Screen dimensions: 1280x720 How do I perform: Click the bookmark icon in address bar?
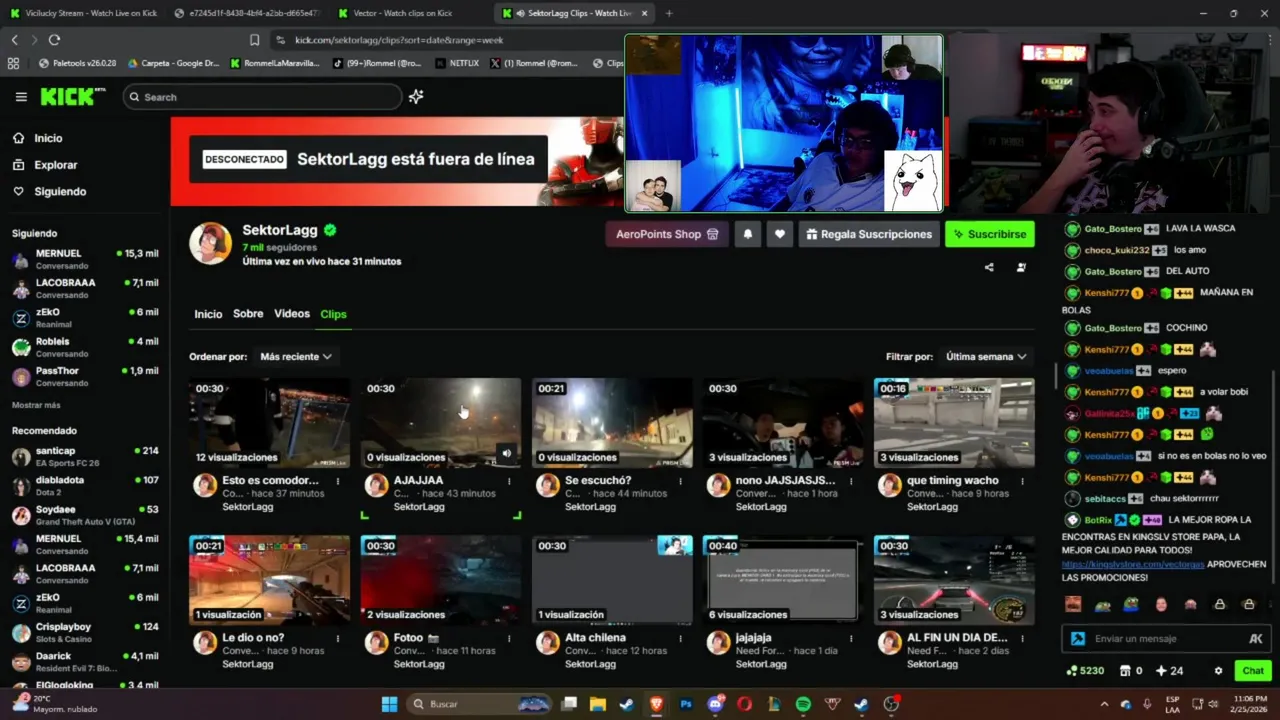254,40
